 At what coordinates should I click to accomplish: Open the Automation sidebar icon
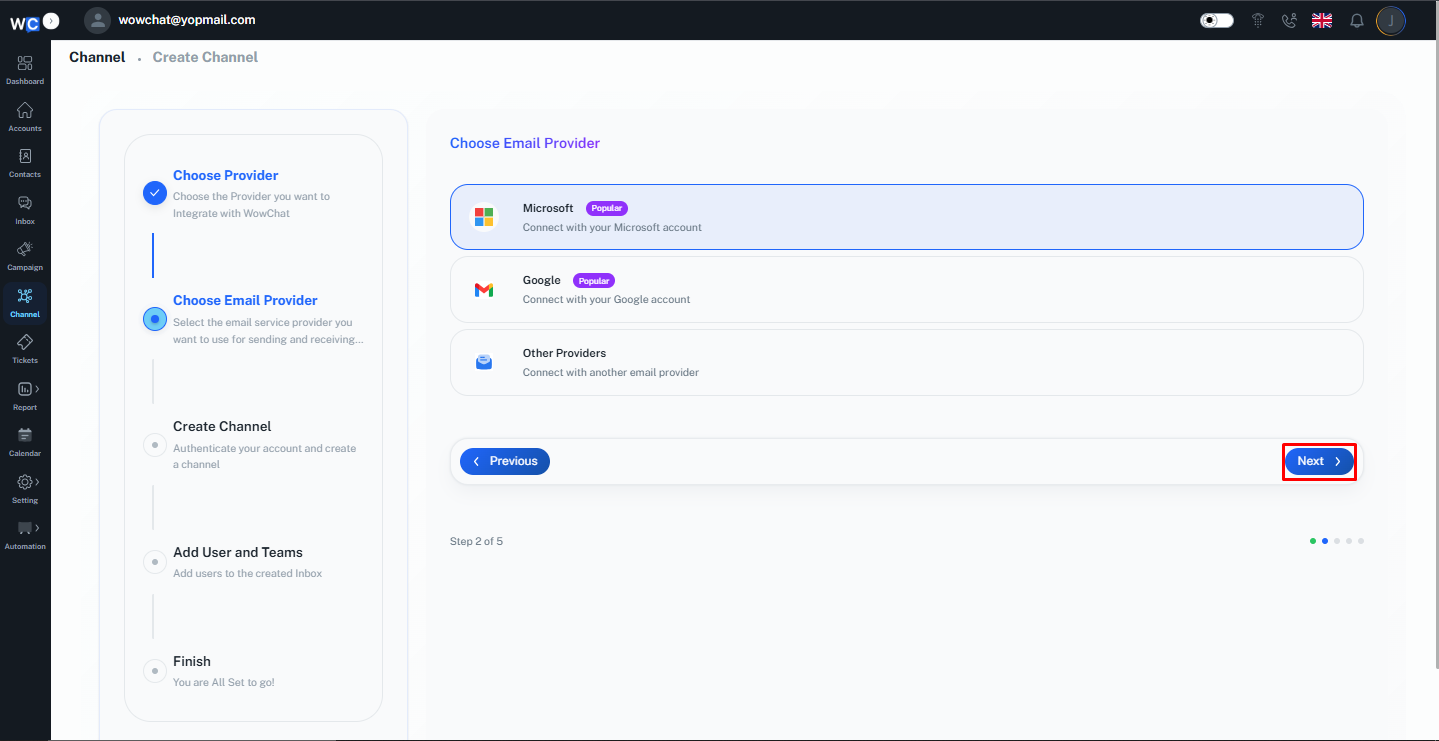[25, 528]
